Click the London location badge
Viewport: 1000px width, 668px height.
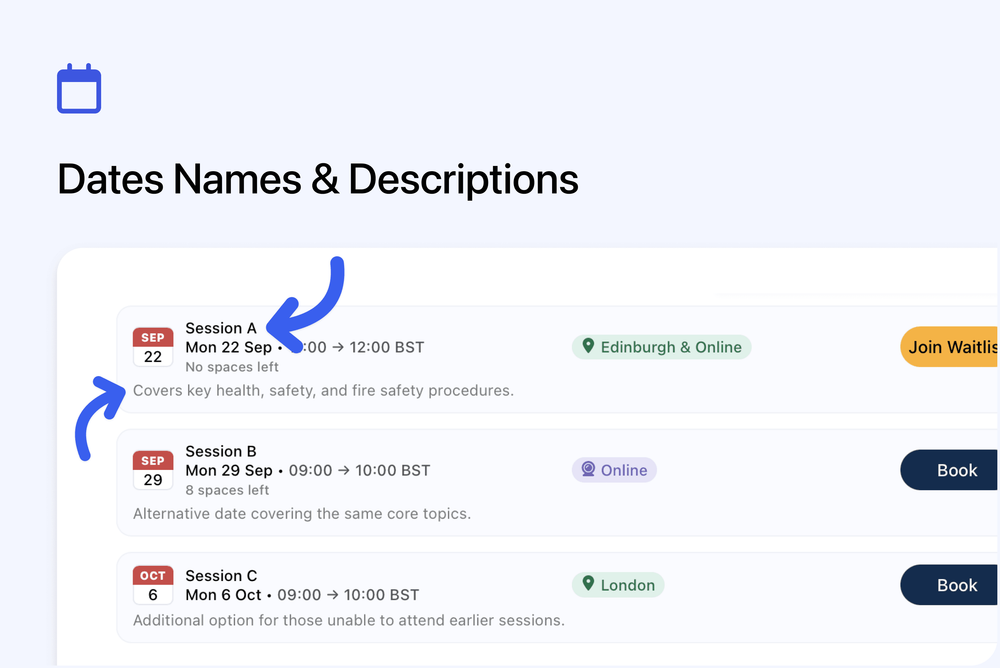pos(618,584)
